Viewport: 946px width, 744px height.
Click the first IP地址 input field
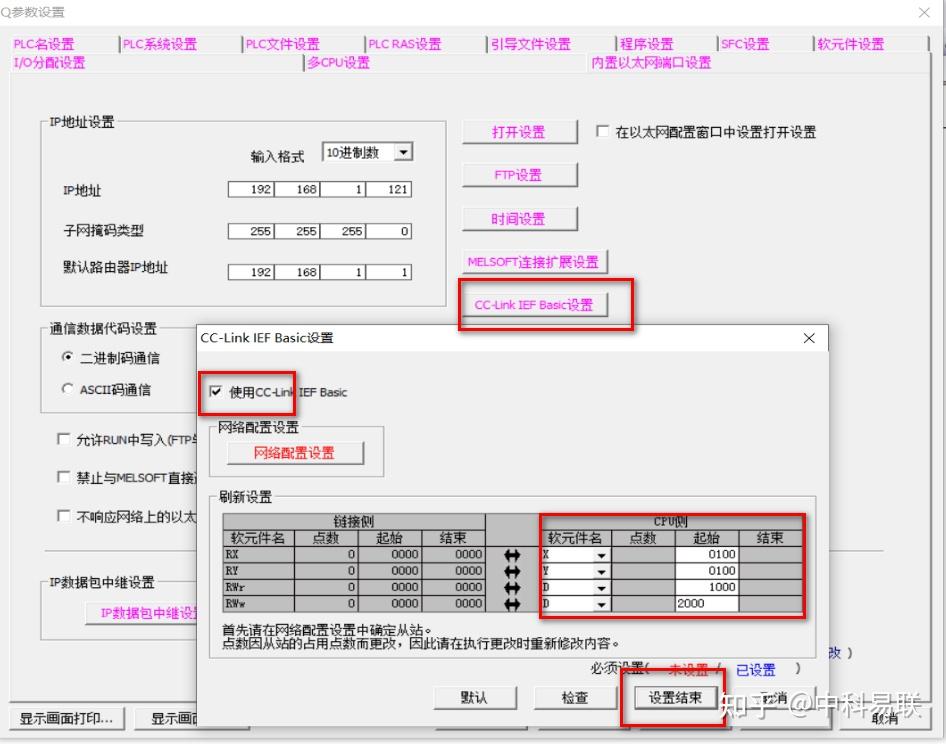(251, 190)
